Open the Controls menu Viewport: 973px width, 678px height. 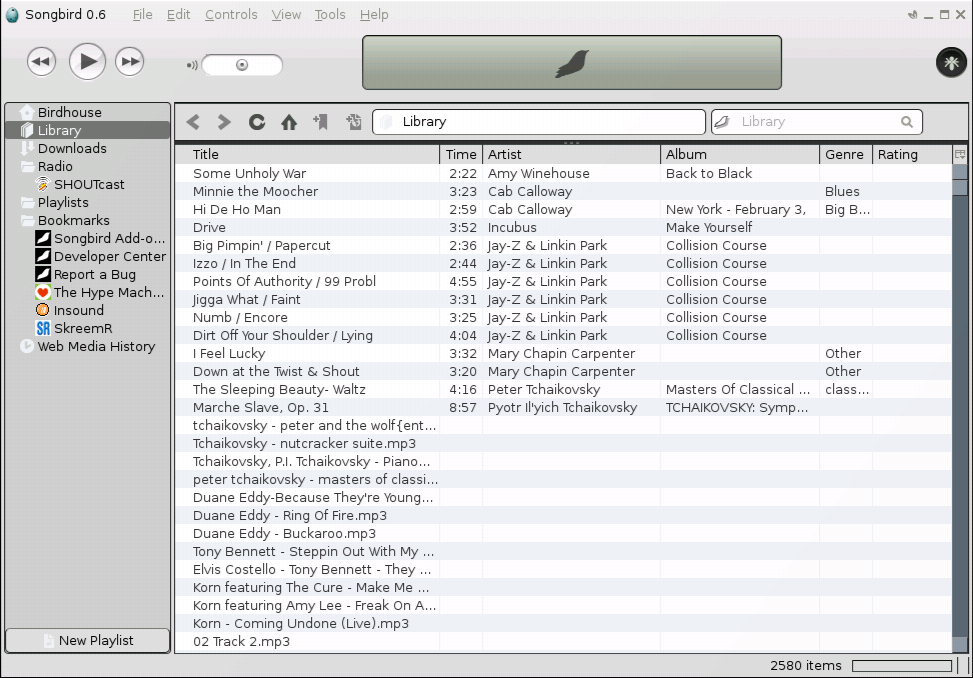pos(231,14)
